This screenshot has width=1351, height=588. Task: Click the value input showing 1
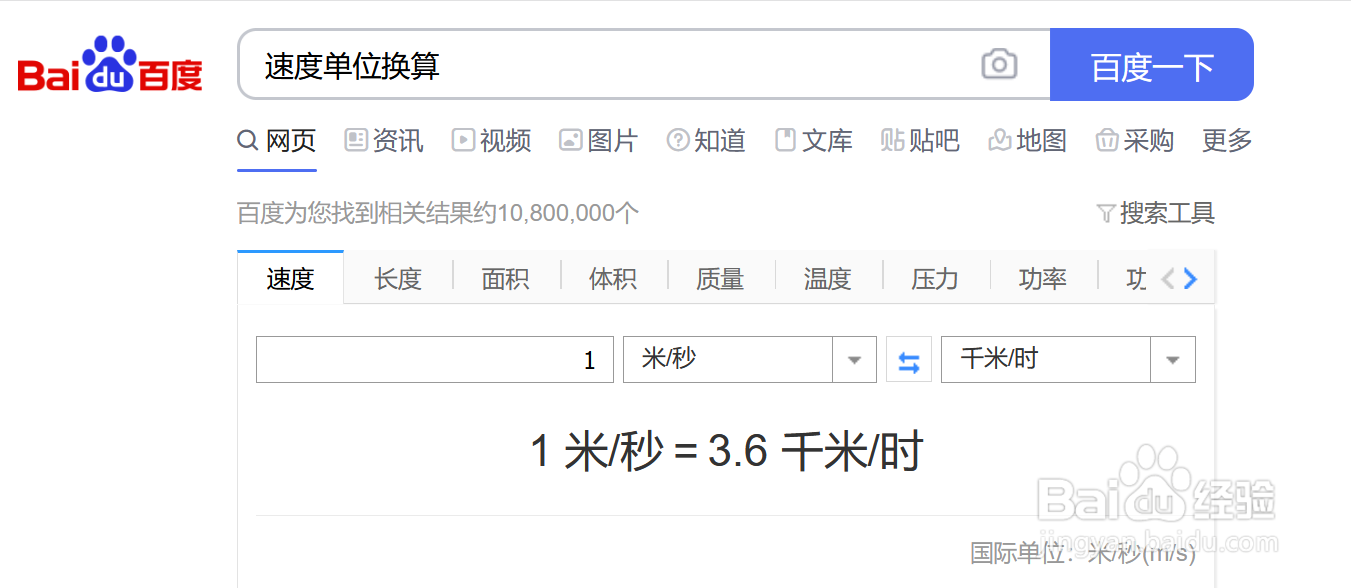pos(435,360)
